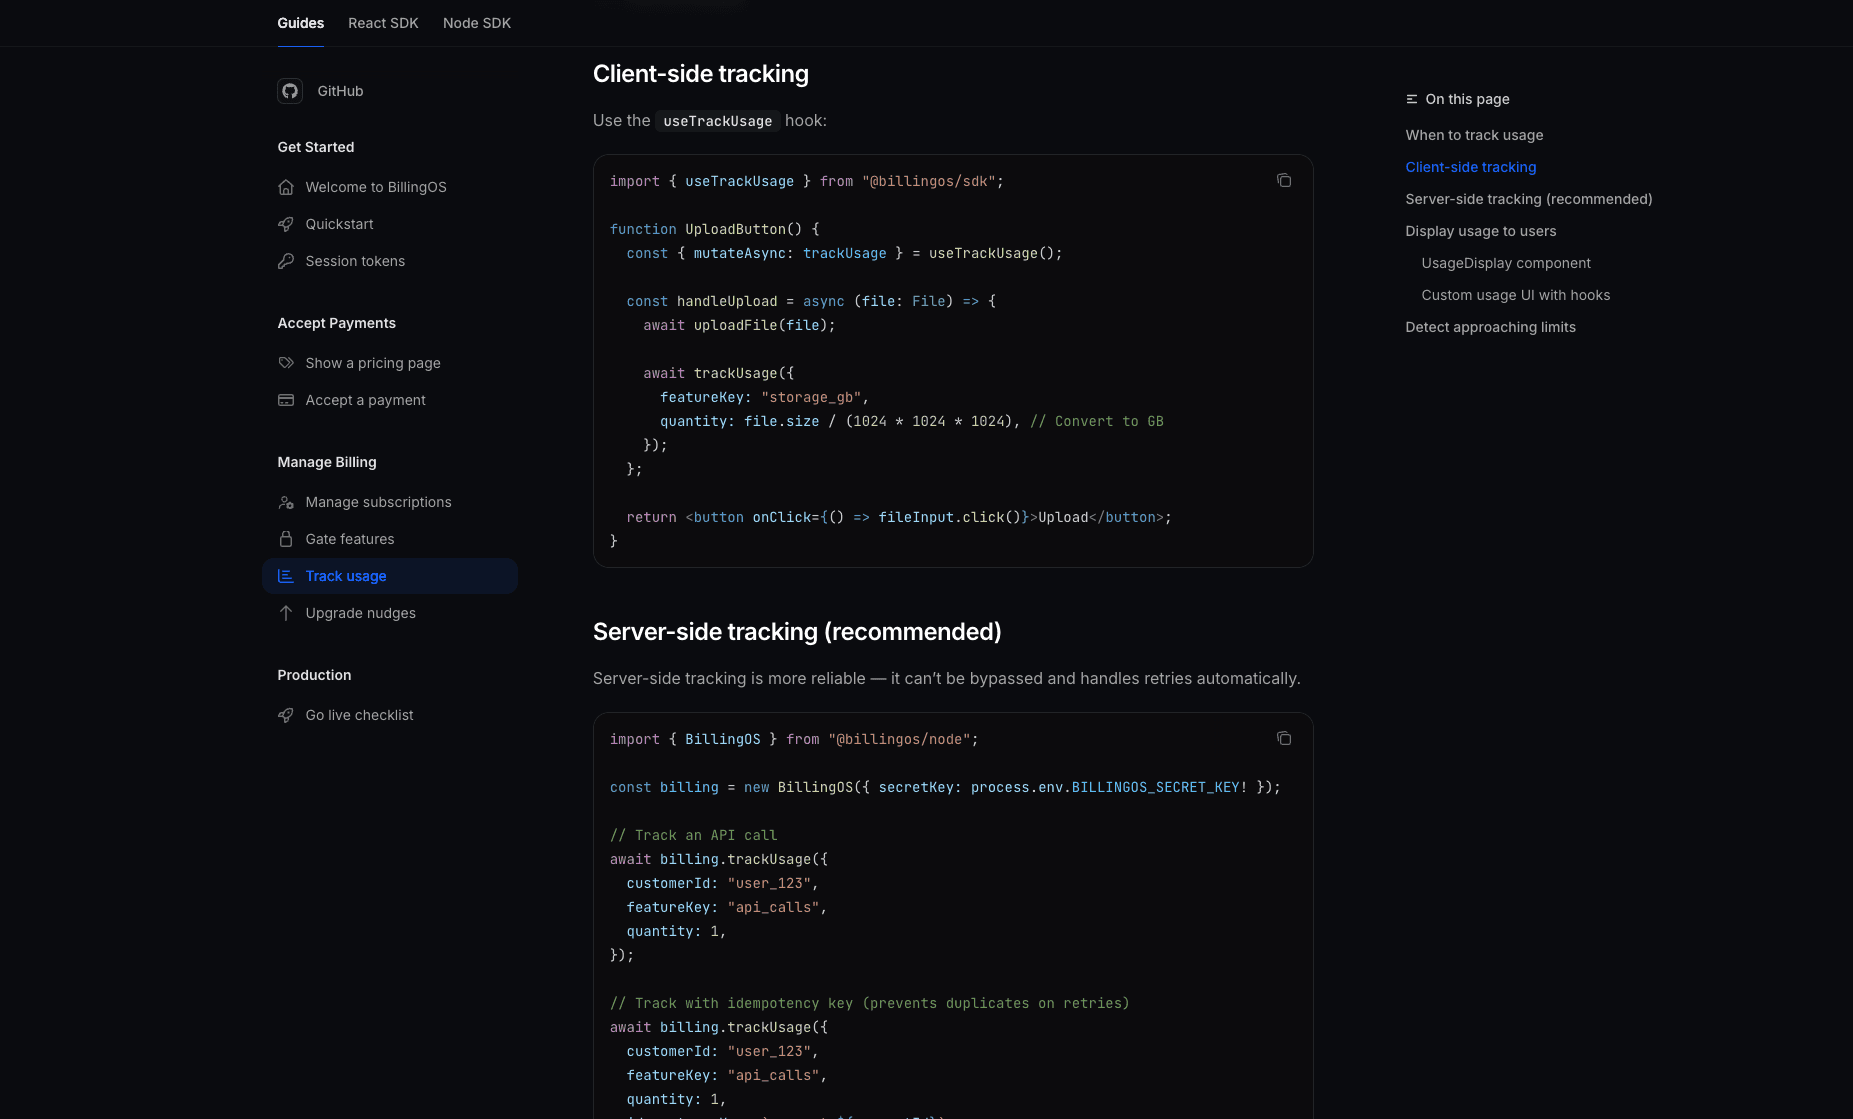
Task: Jump to UsageDisplay component subsection
Action: click(1506, 263)
